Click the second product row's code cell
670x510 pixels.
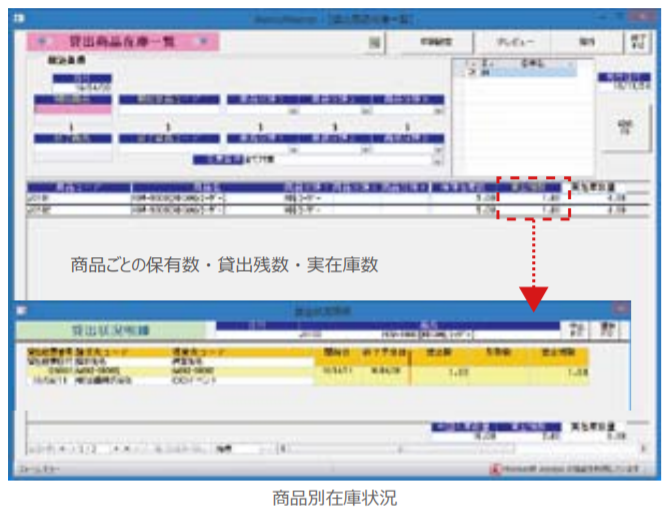click(x=79, y=210)
